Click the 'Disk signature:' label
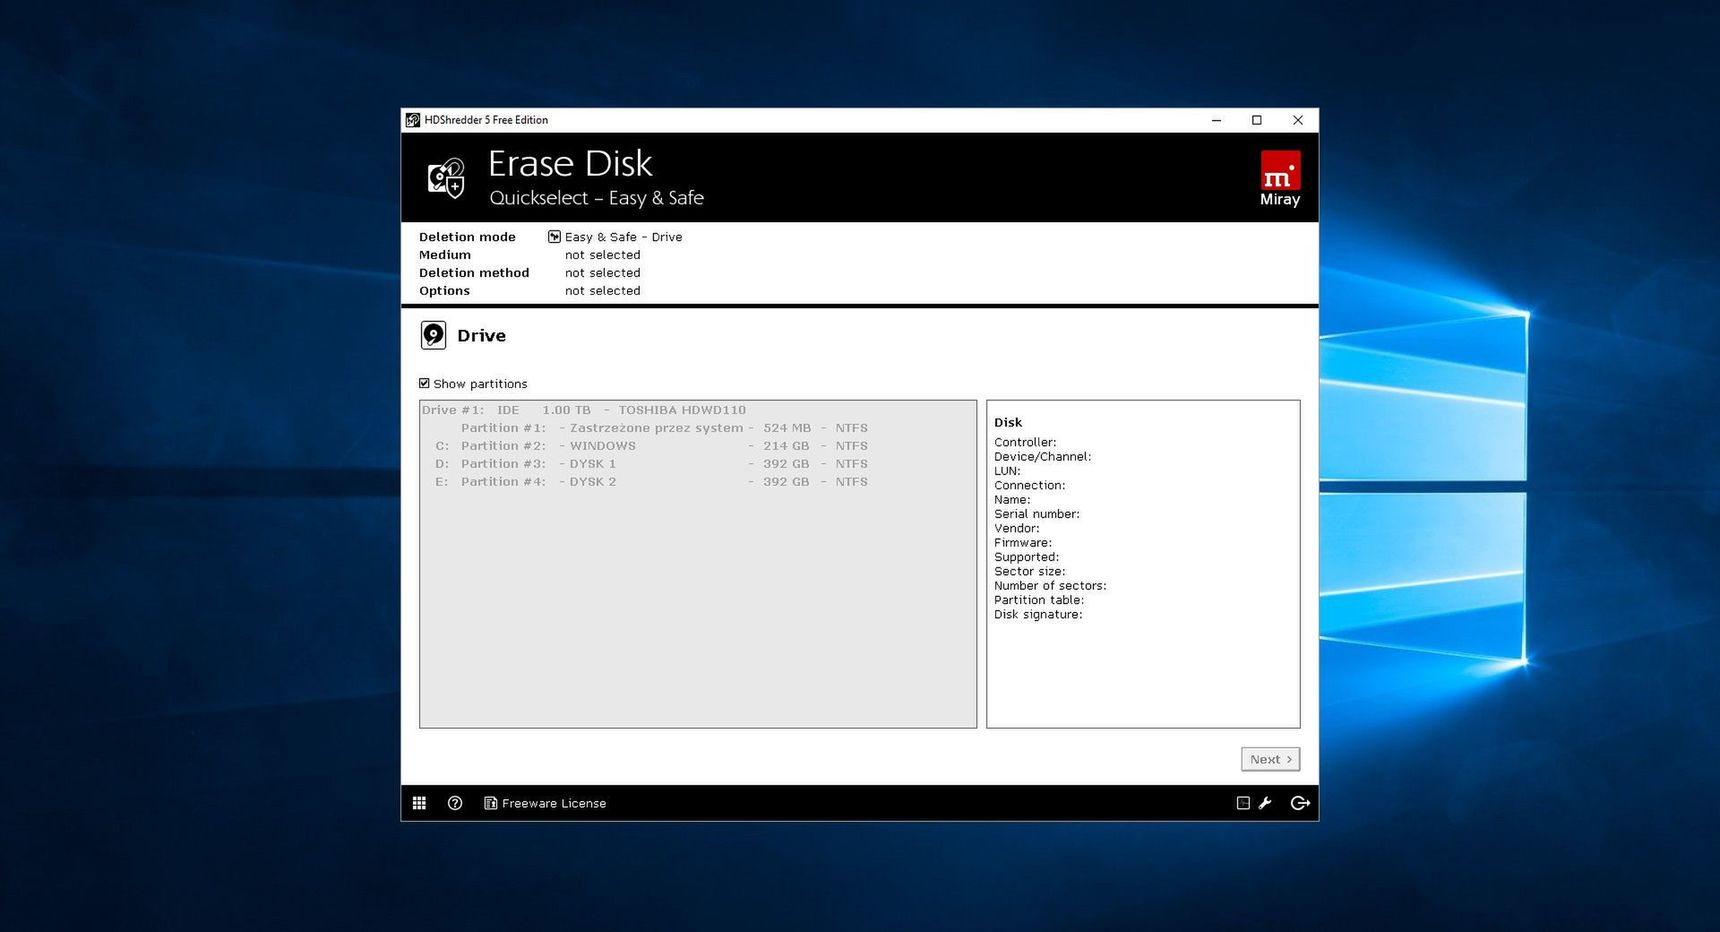The width and height of the screenshot is (1720, 932). [1038, 614]
